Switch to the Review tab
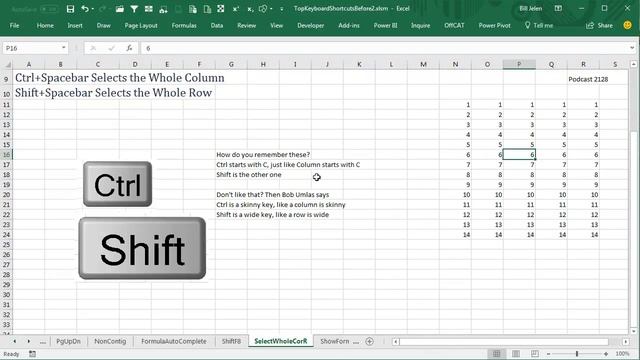Viewport: 640px width, 360px height. (247, 25)
